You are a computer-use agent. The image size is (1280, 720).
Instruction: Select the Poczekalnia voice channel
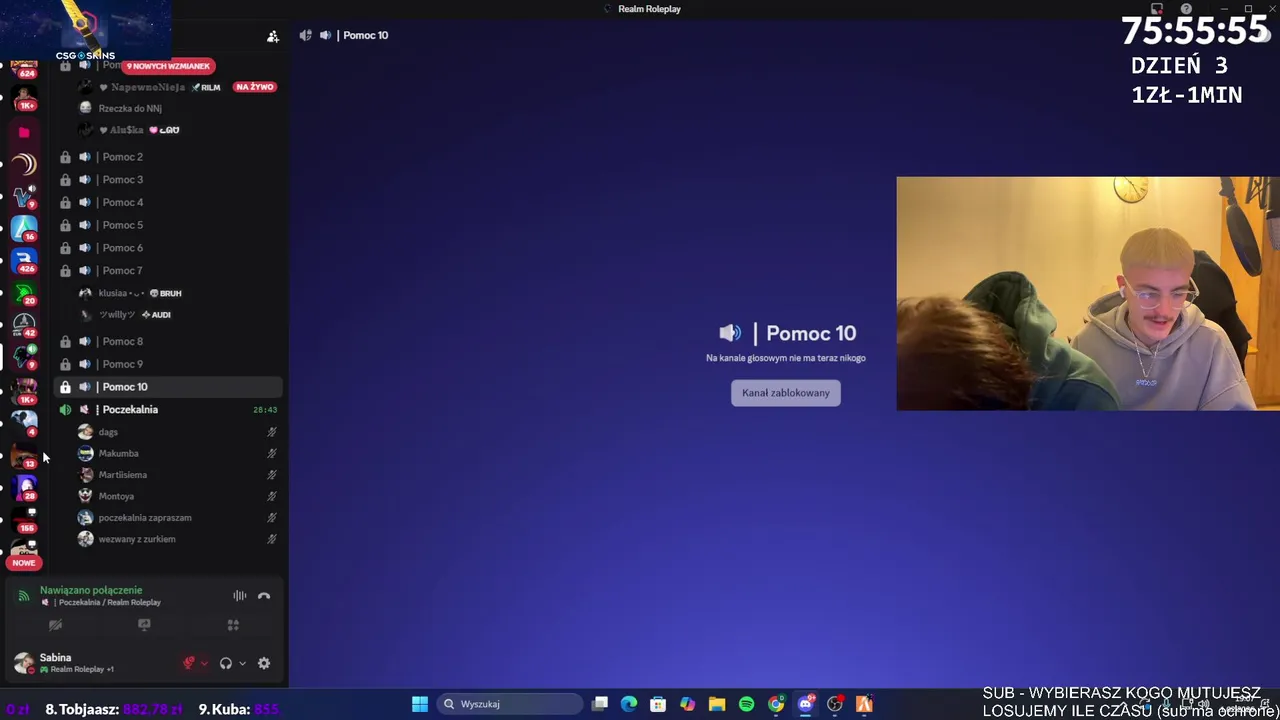tap(168, 409)
